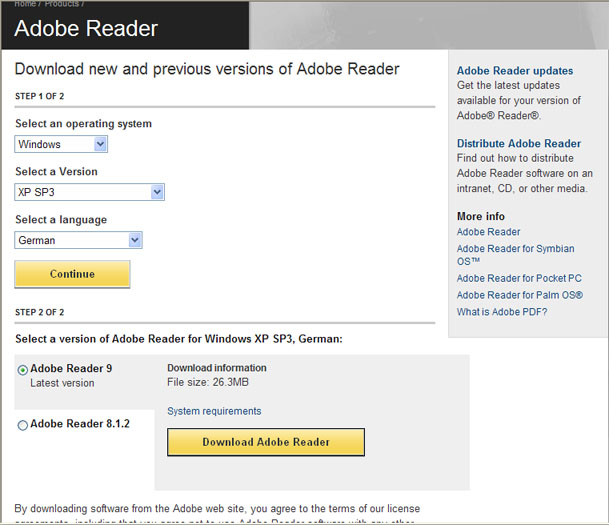Expand the version dropdown showing XP SP3
The image size is (609, 525).
(90, 192)
